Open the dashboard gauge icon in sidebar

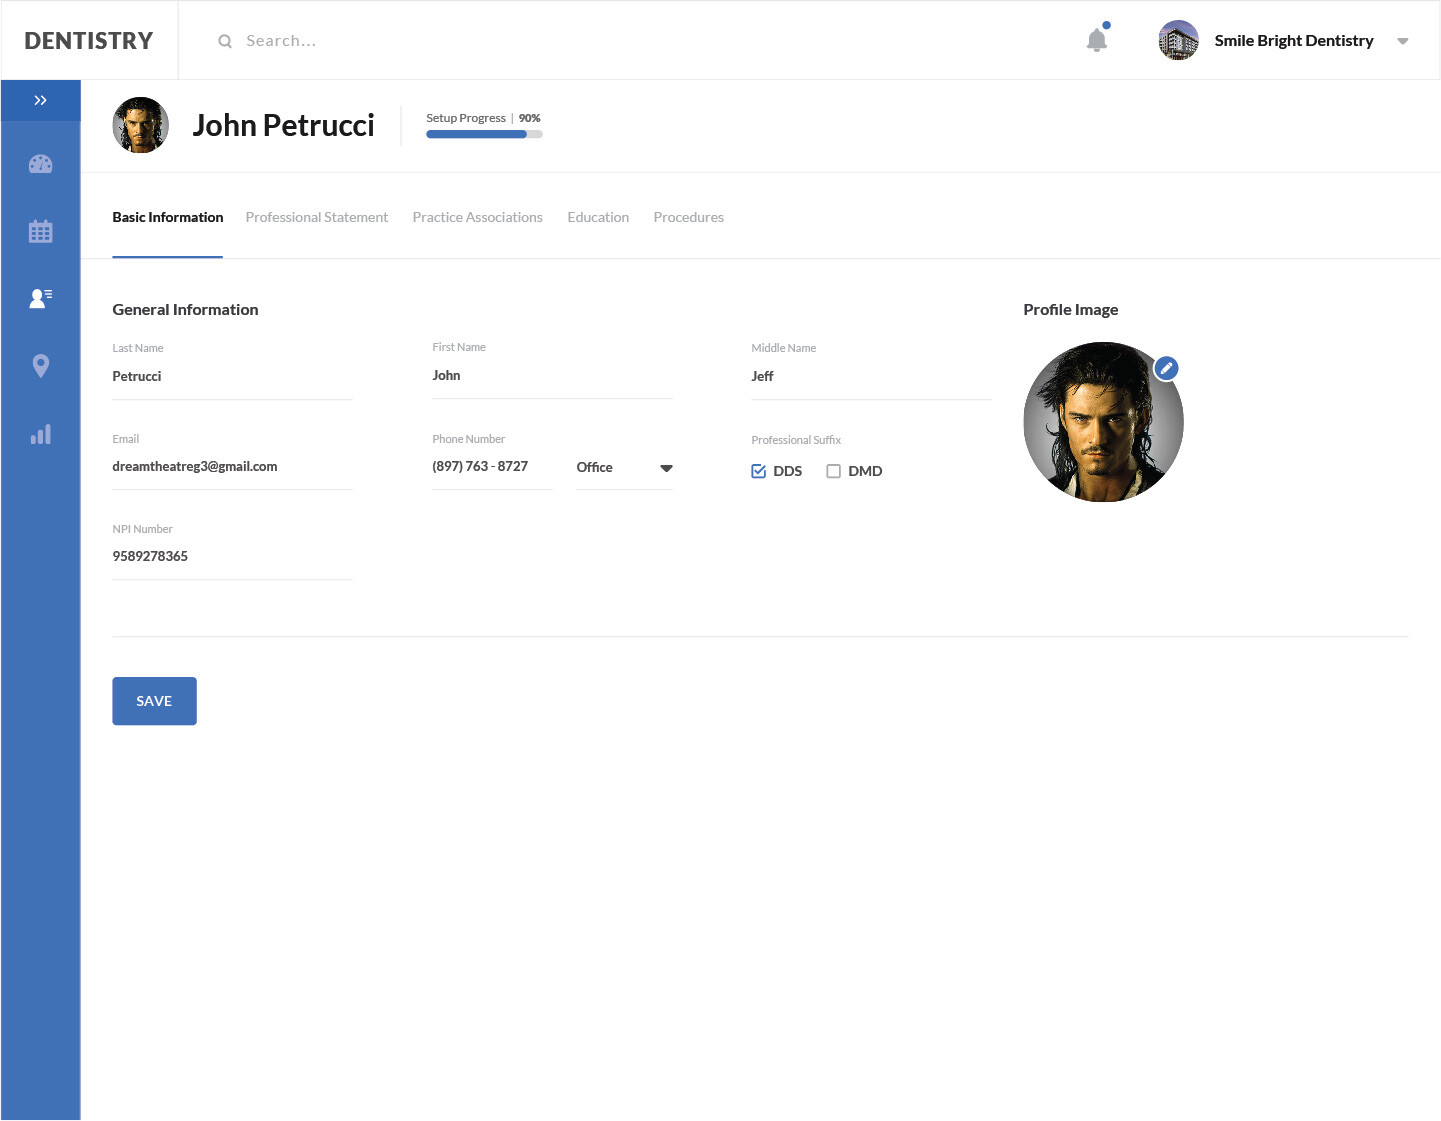point(40,165)
